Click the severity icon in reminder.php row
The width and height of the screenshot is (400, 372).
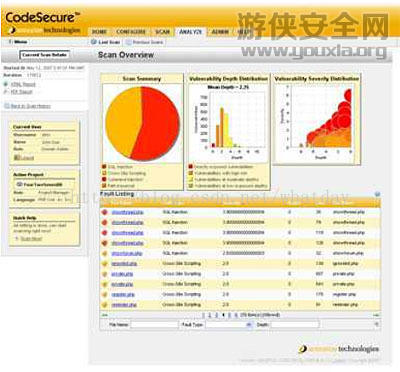coord(105,305)
